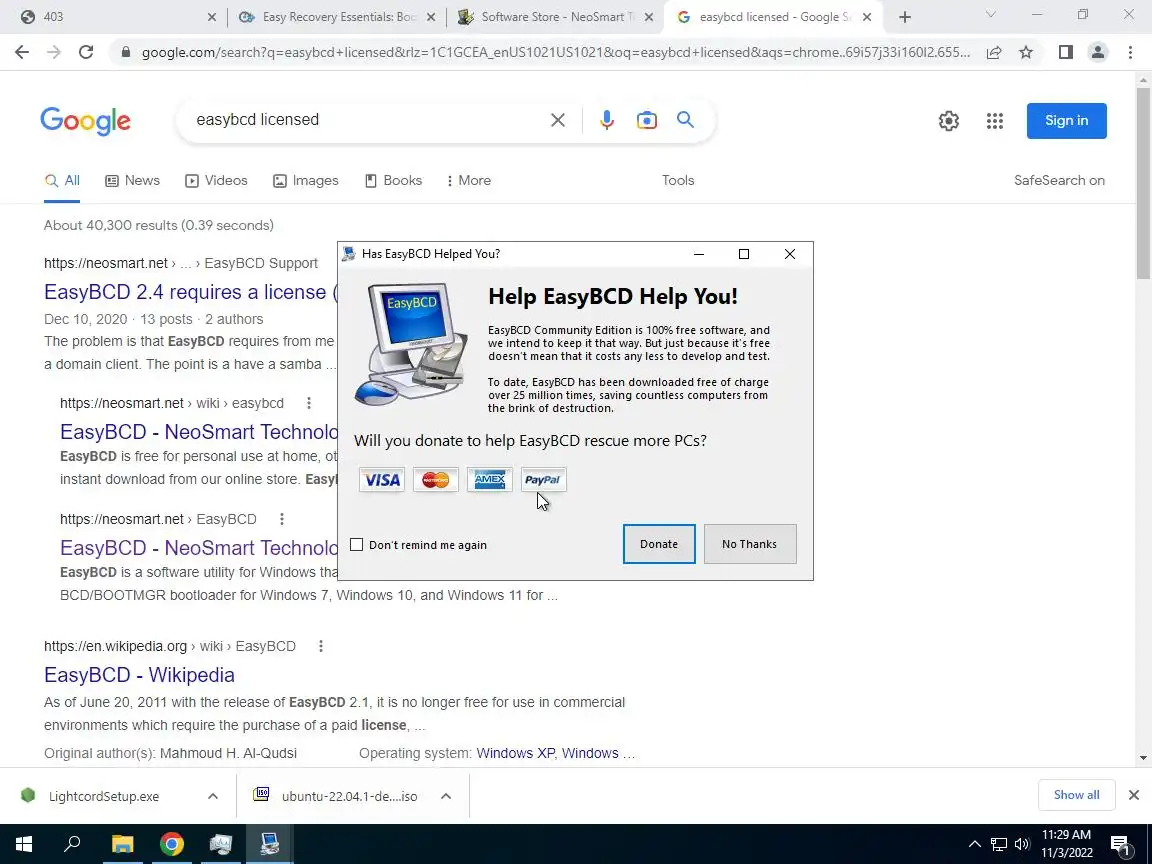Image resolution: width=1152 pixels, height=864 pixels.
Task: Expand the More search filters menu
Action: [x=469, y=181]
